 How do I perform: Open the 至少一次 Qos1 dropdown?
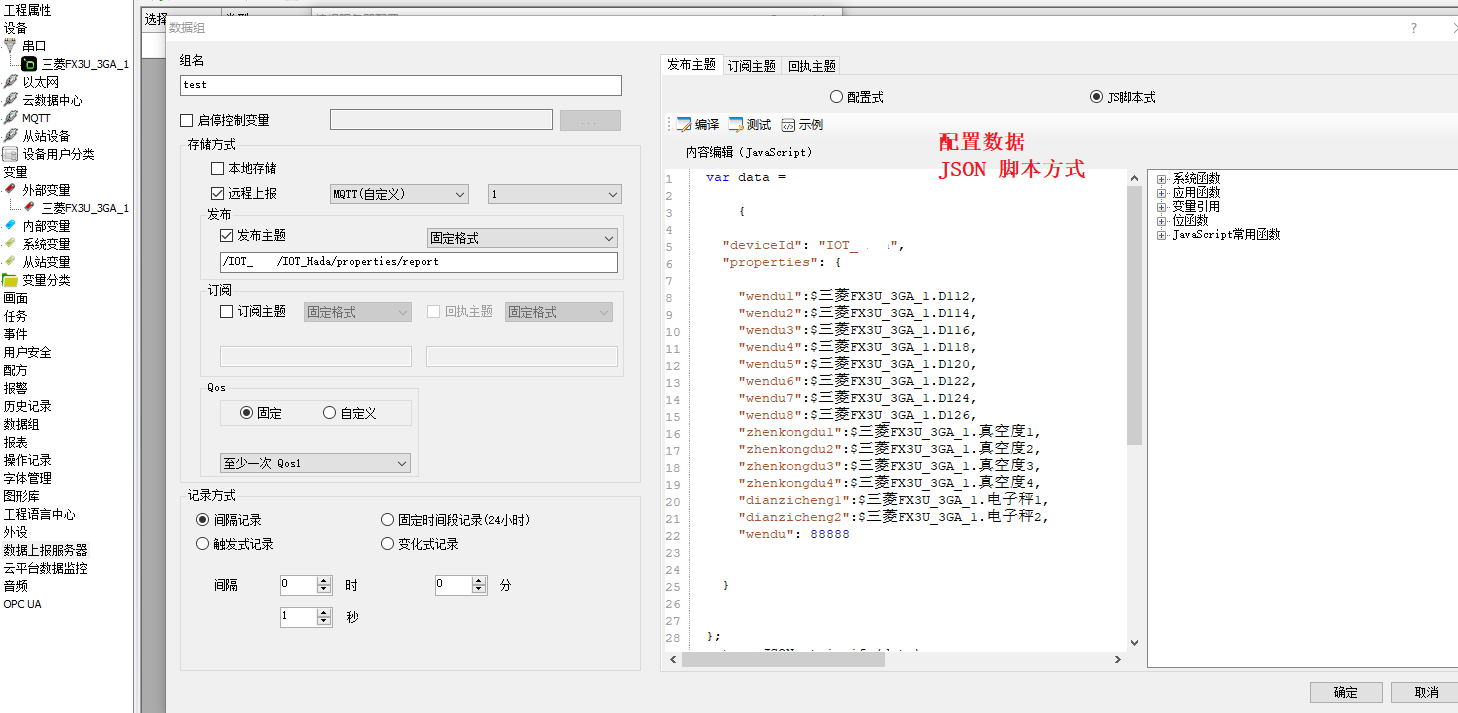(315, 463)
